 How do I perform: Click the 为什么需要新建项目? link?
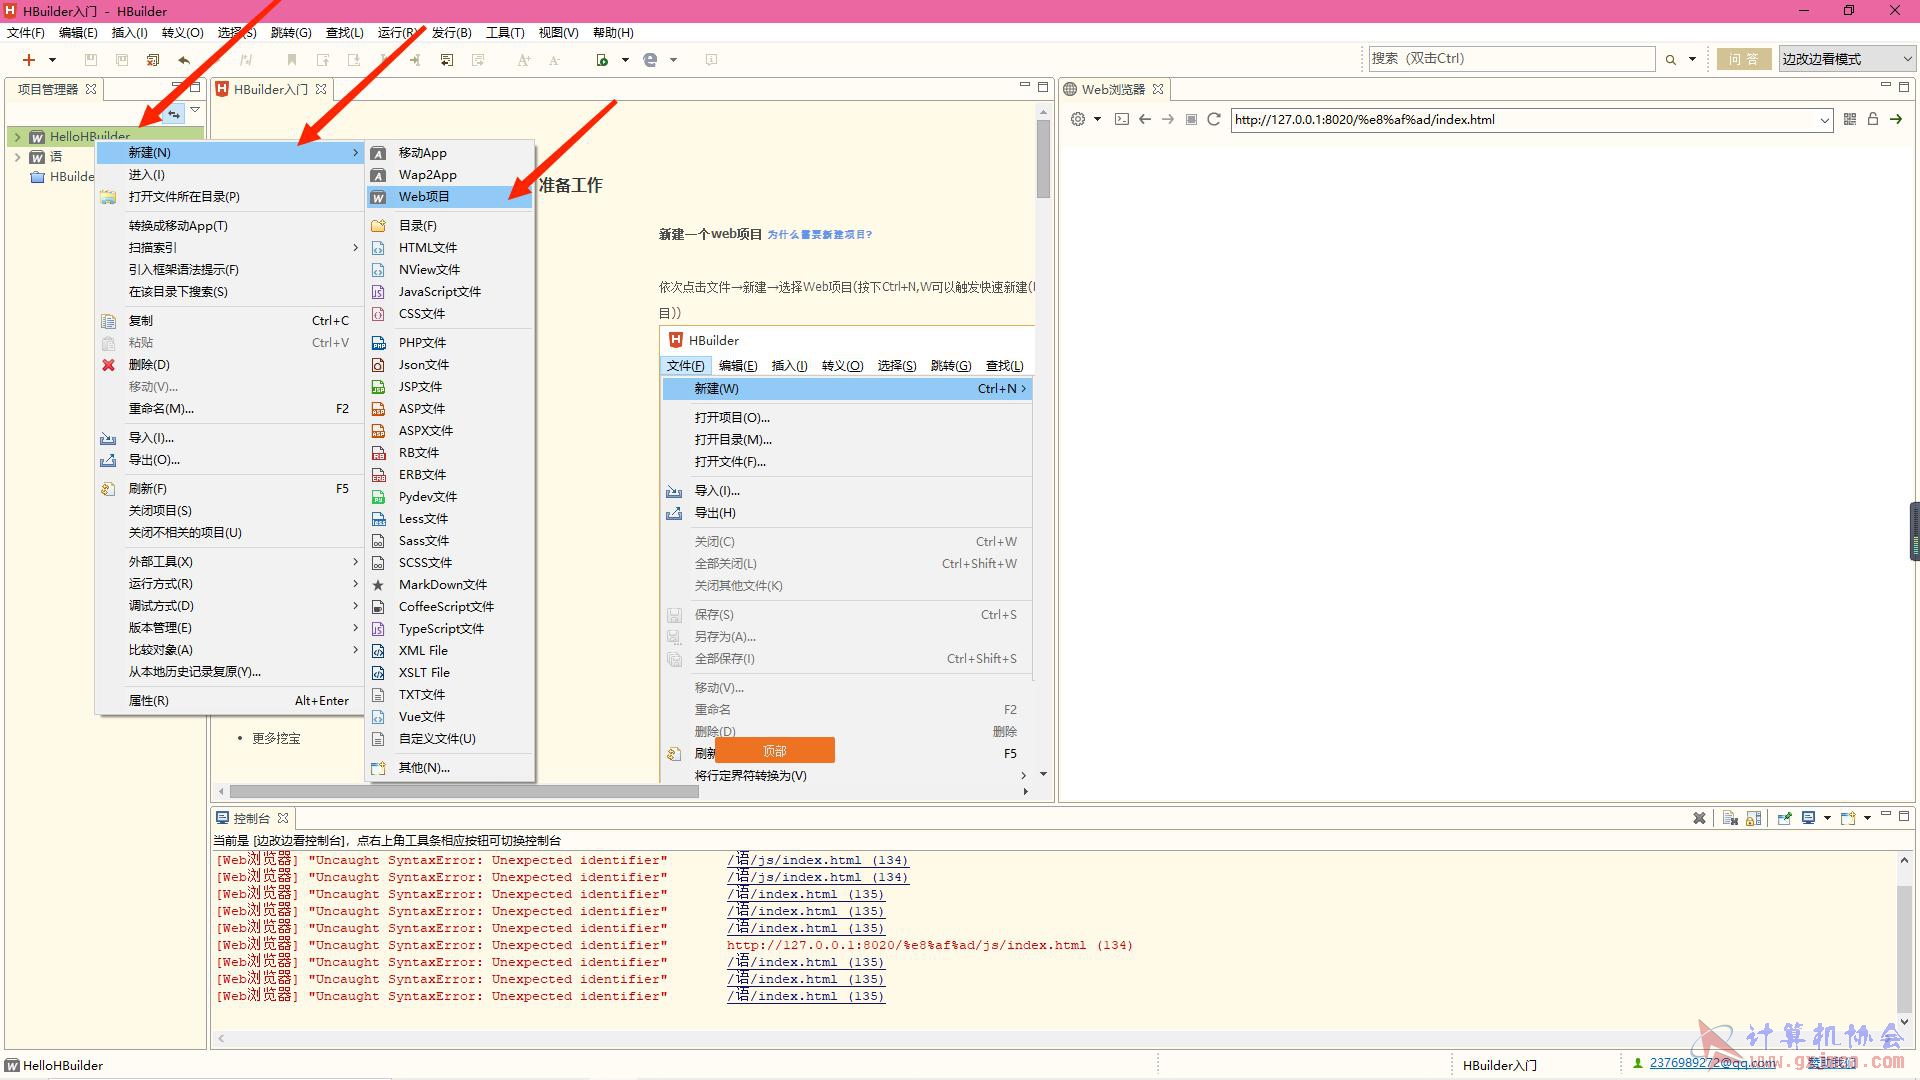click(820, 235)
